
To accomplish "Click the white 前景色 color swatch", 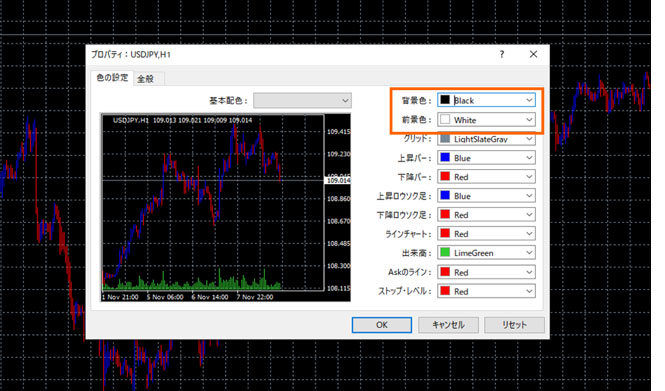I will point(445,120).
